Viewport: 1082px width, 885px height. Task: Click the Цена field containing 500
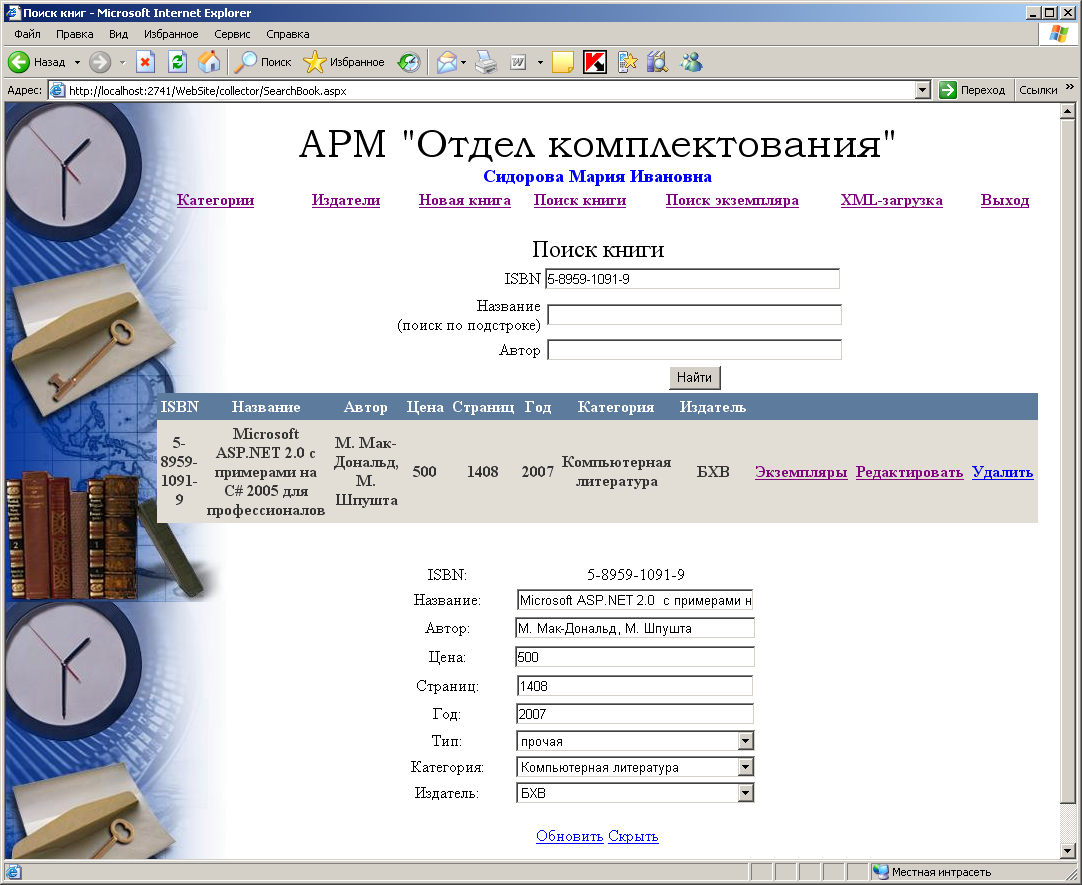click(x=635, y=657)
